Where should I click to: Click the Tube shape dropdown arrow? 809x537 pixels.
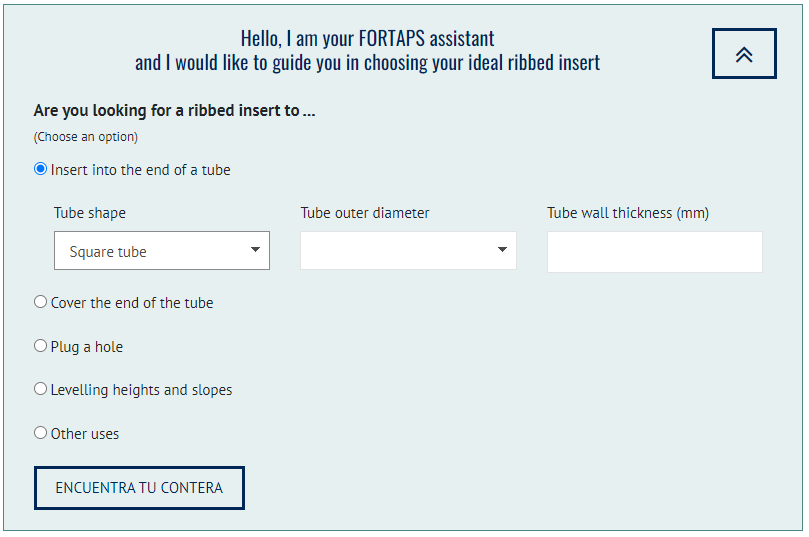[255, 250]
